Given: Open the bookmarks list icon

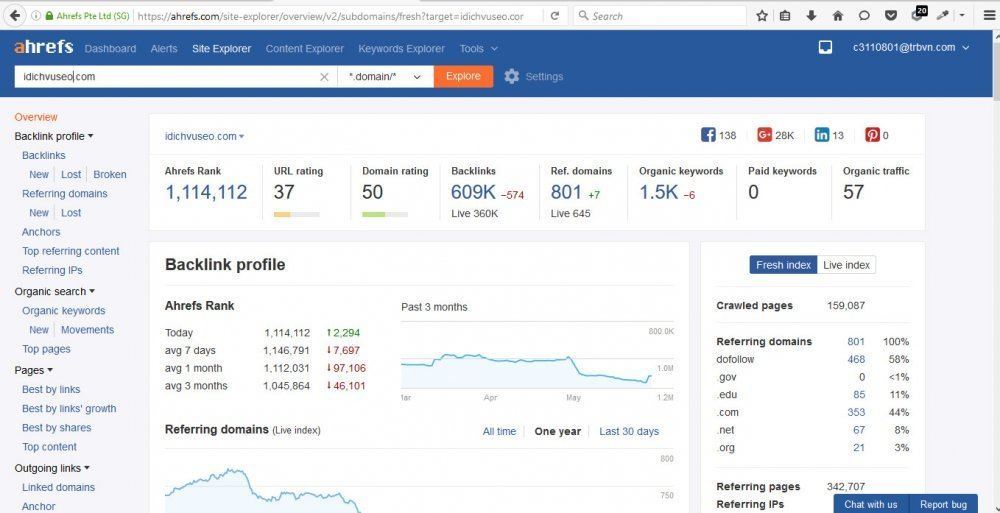Looking at the screenshot, I should 785,16.
